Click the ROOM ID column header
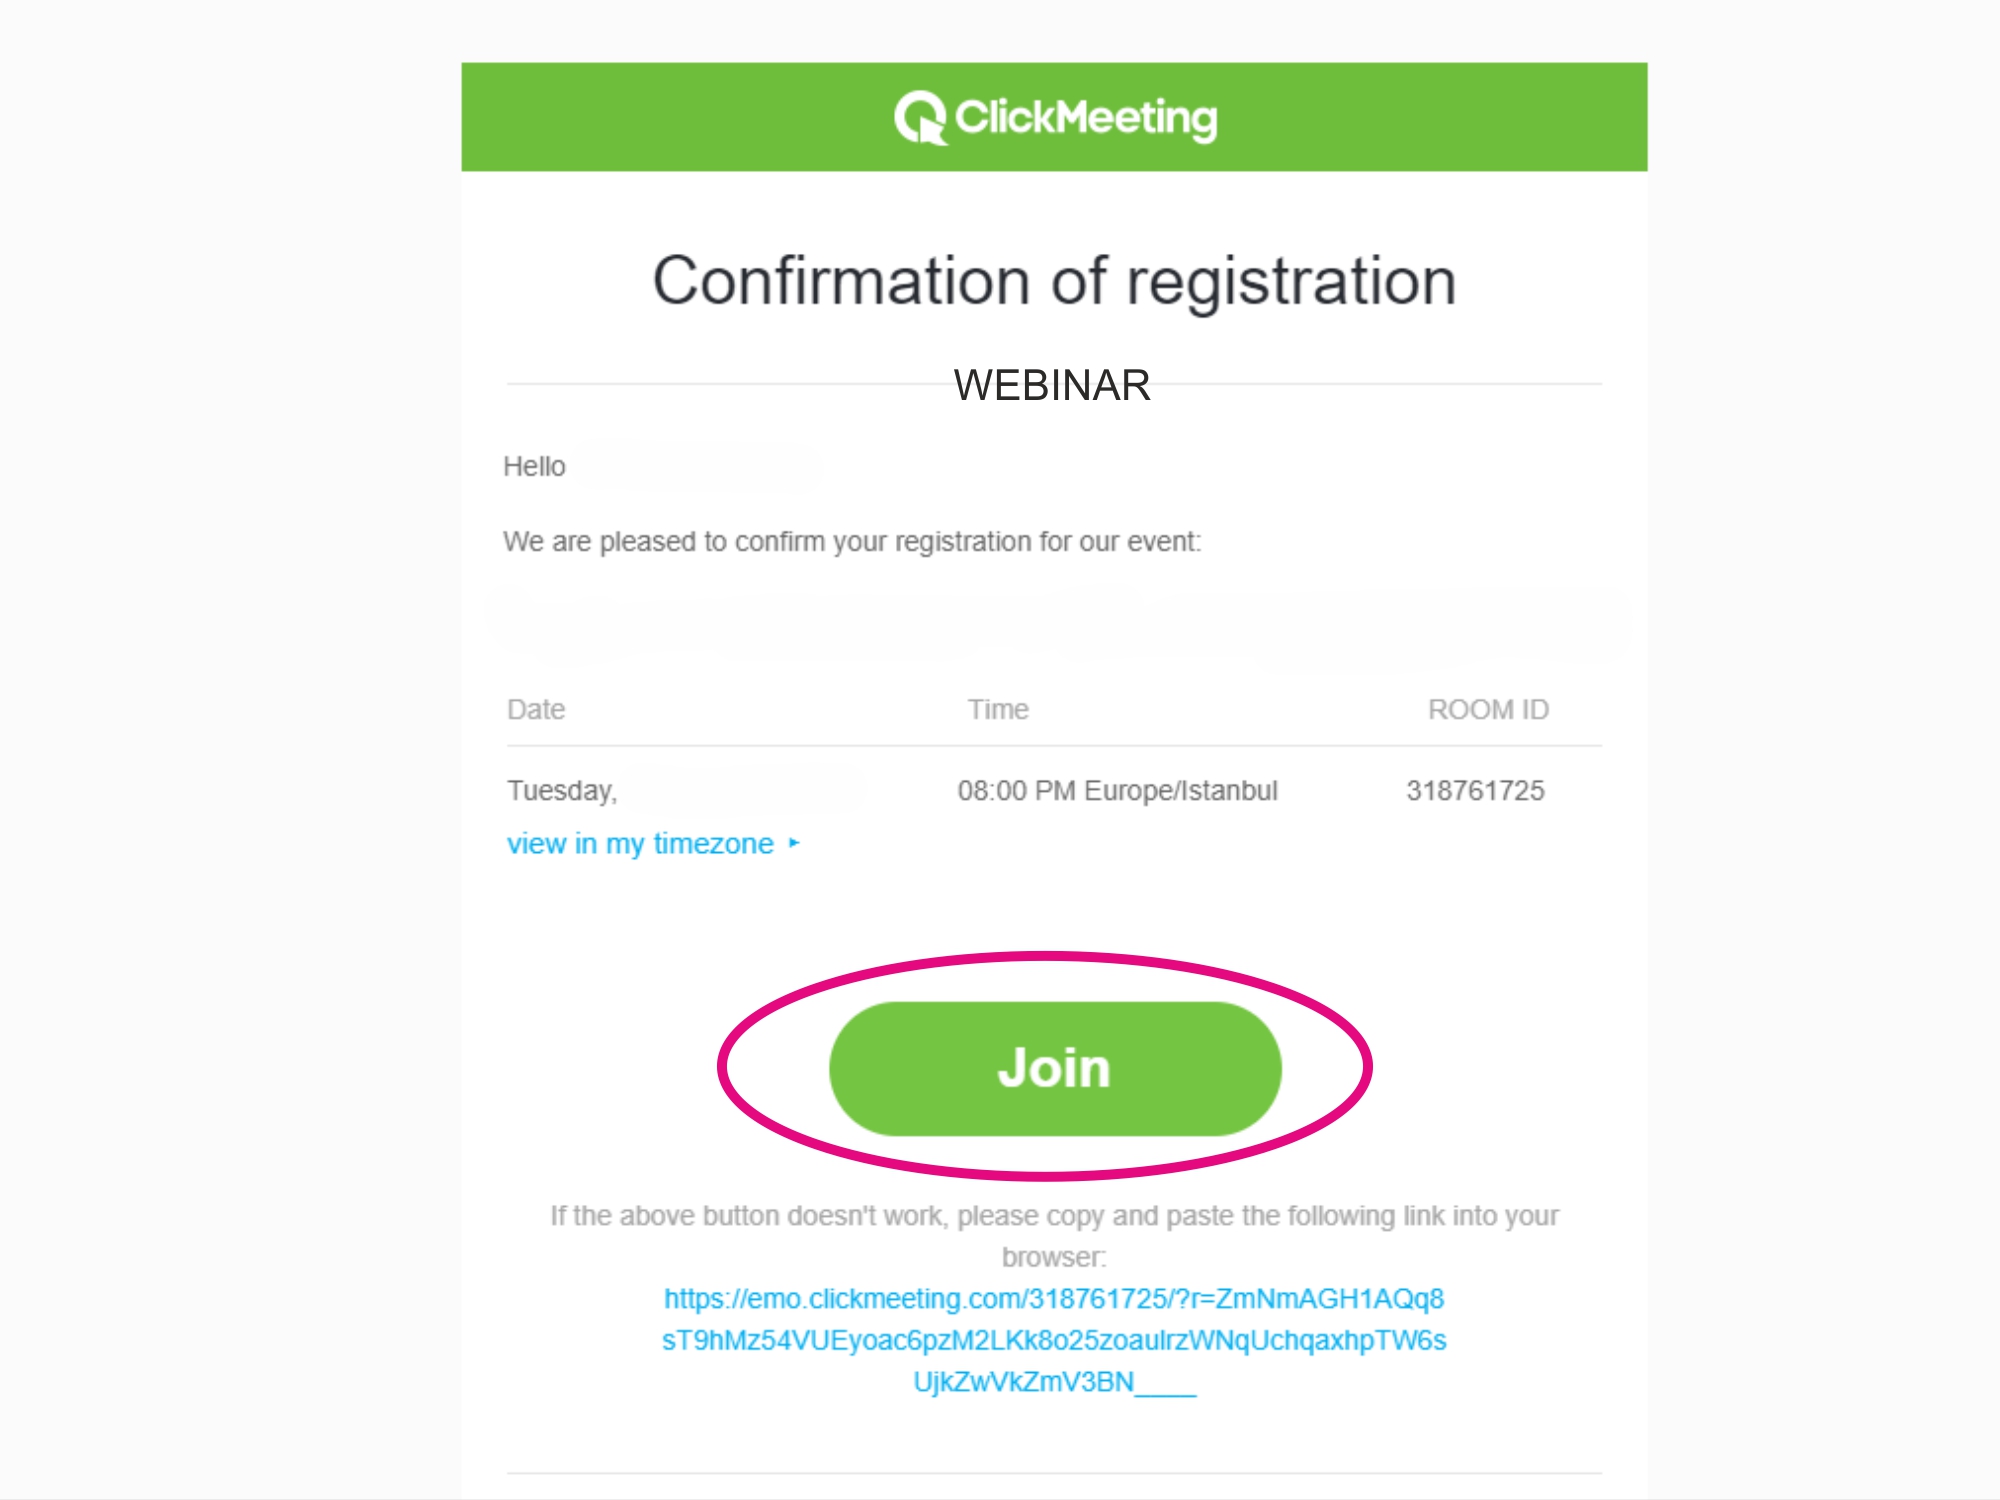 pyautogui.click(x=1488, y=709)
